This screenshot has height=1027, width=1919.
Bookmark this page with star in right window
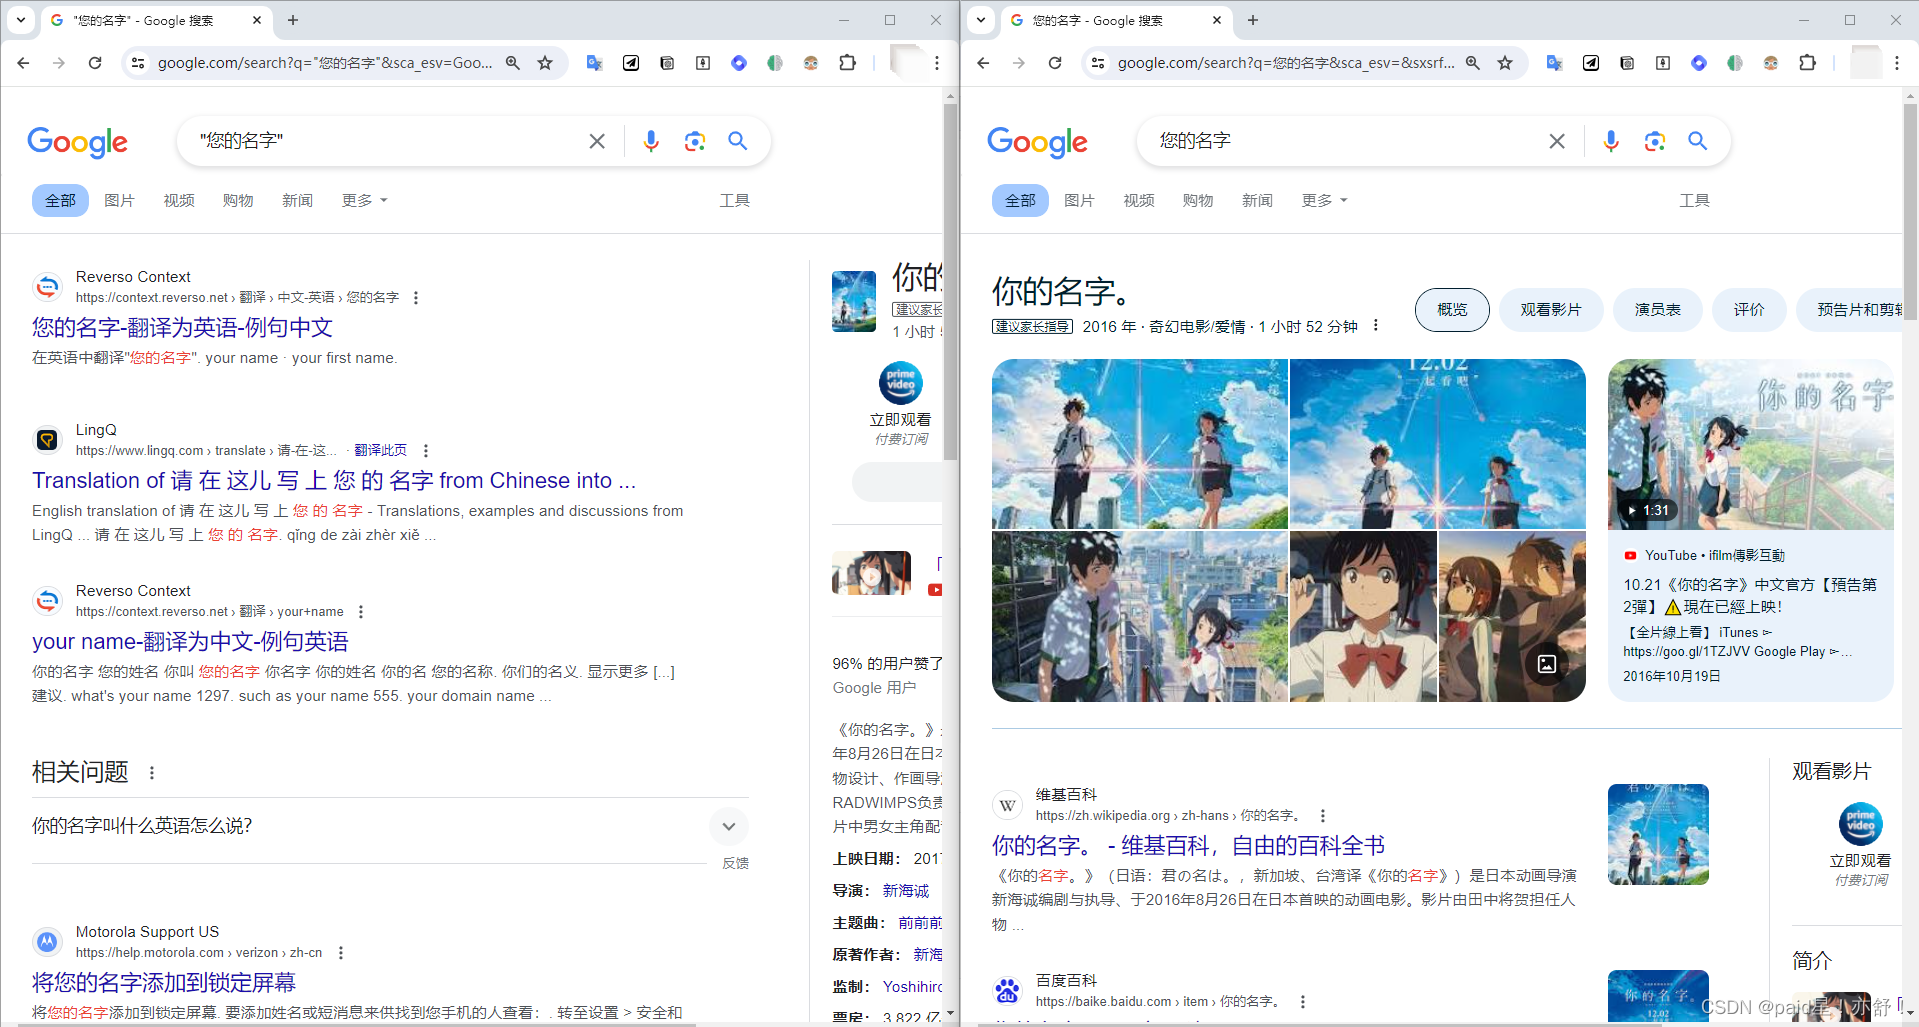tap(1505, 63)
